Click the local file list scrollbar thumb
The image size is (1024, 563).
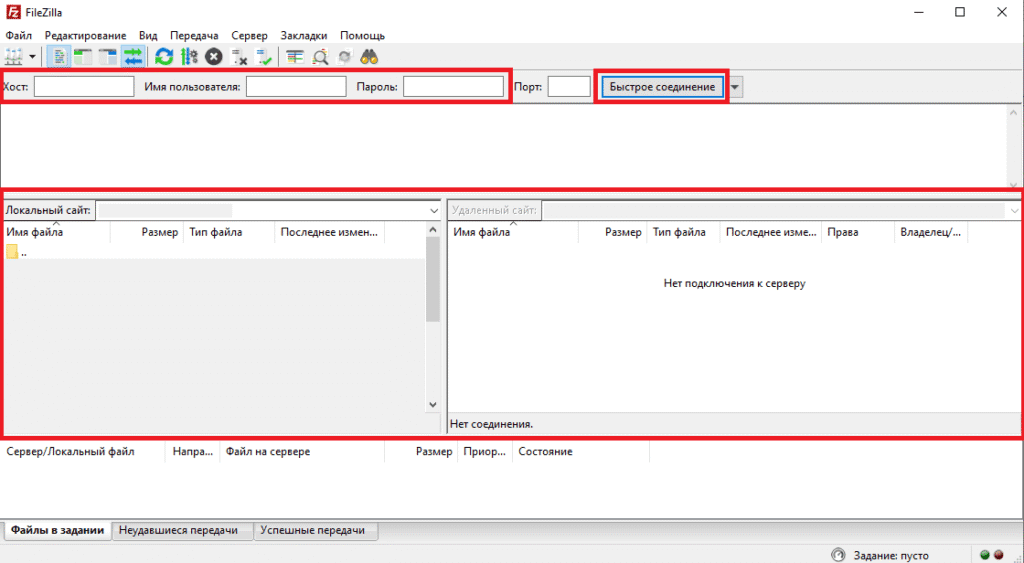click(433, 279)
